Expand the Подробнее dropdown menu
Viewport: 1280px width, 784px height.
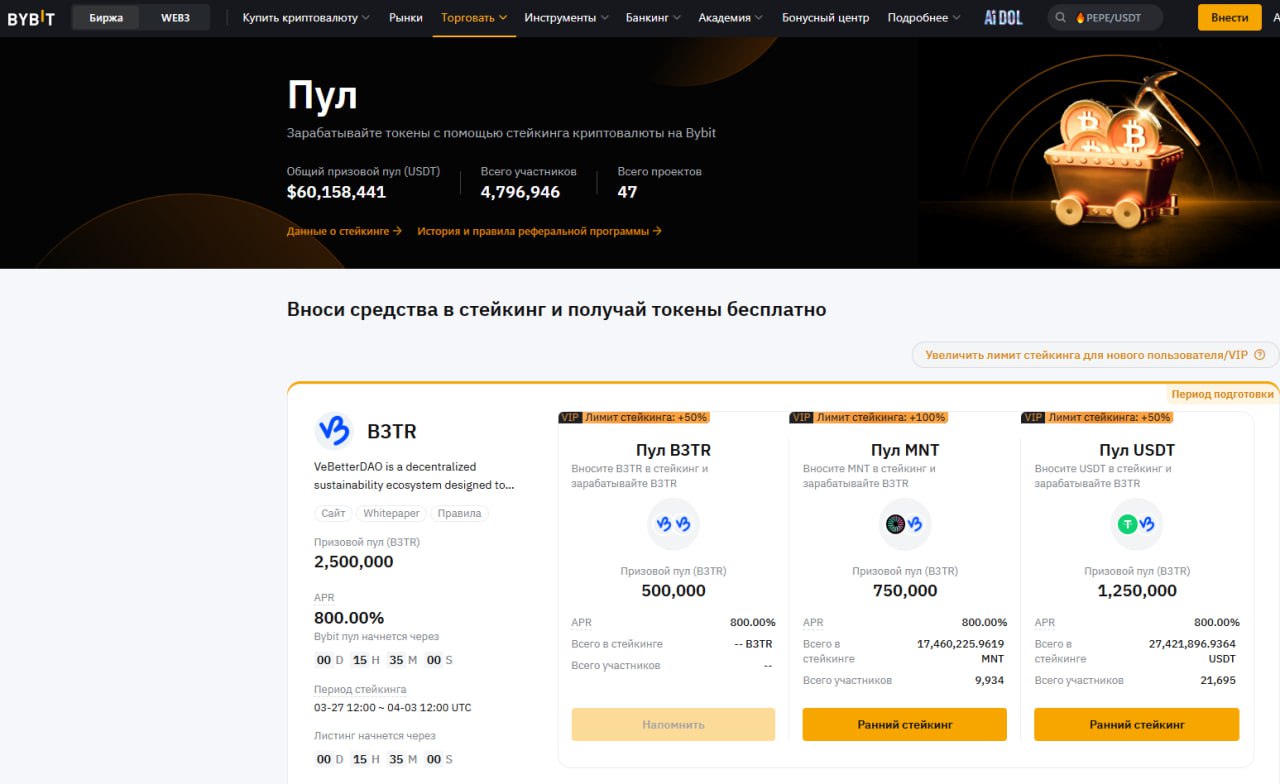coord(924,18)
